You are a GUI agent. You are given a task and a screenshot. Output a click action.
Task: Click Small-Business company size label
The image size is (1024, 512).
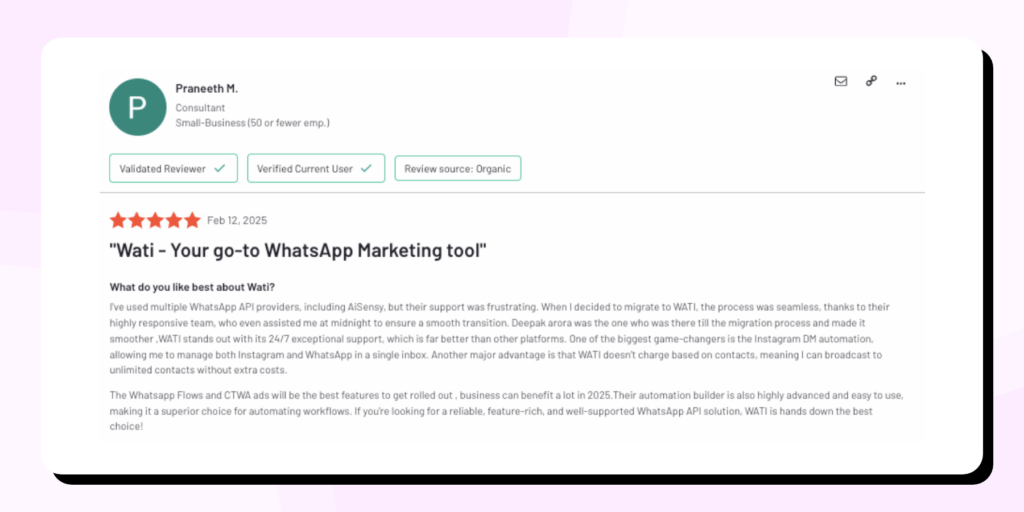[x=253, y=123]
